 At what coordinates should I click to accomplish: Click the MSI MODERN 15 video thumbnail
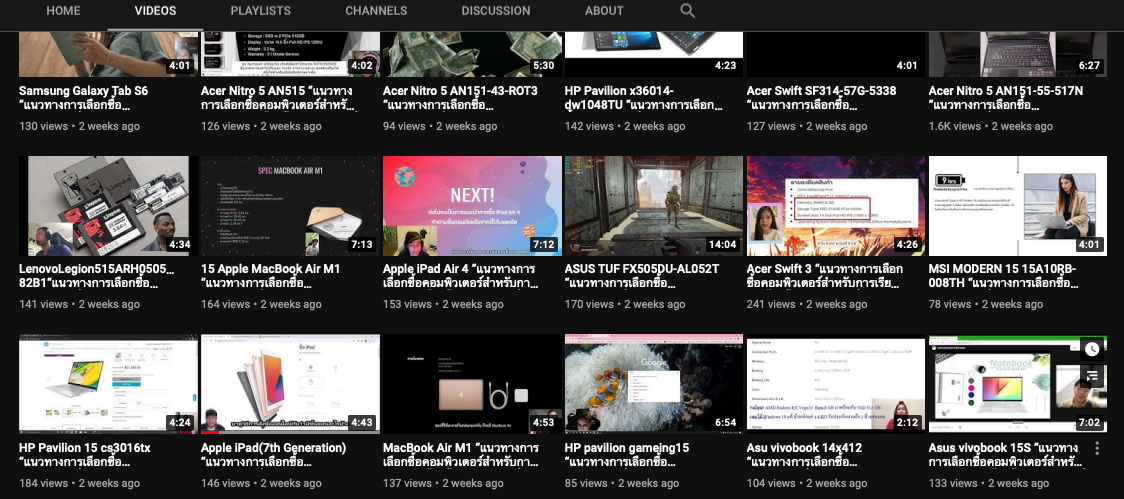point(1017,206)
